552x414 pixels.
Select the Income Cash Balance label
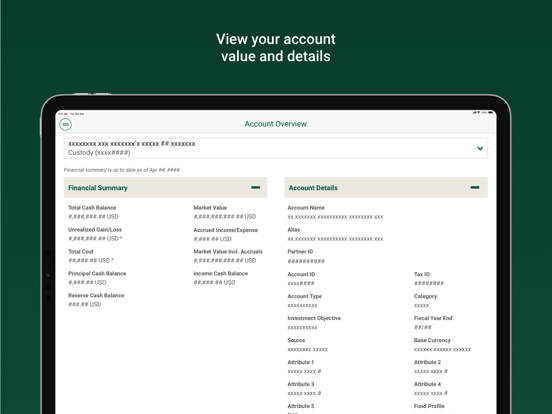[221, 273]
